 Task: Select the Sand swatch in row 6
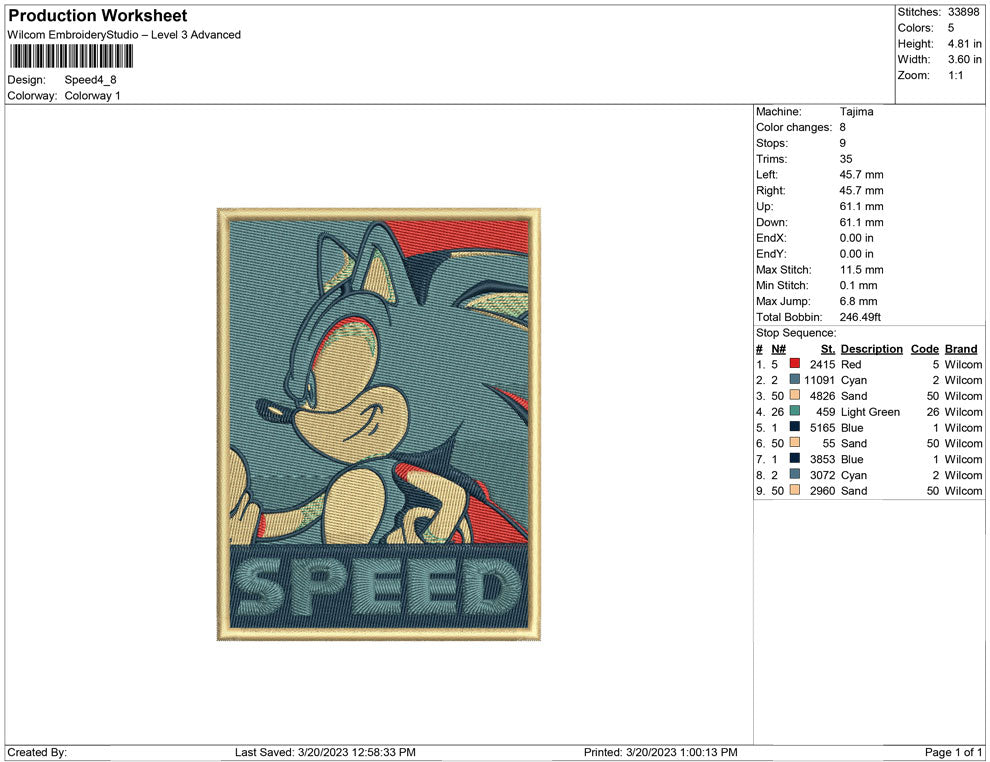point(794,443)
